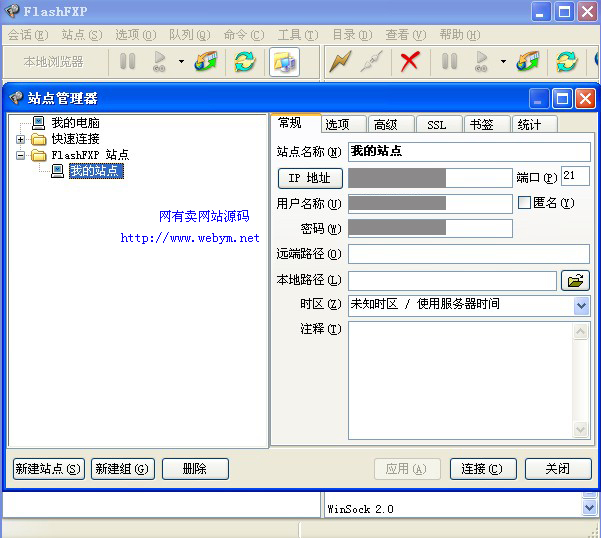Click the IP address input field
Viewport: 601px width, 538px height.
click(430, 178)
